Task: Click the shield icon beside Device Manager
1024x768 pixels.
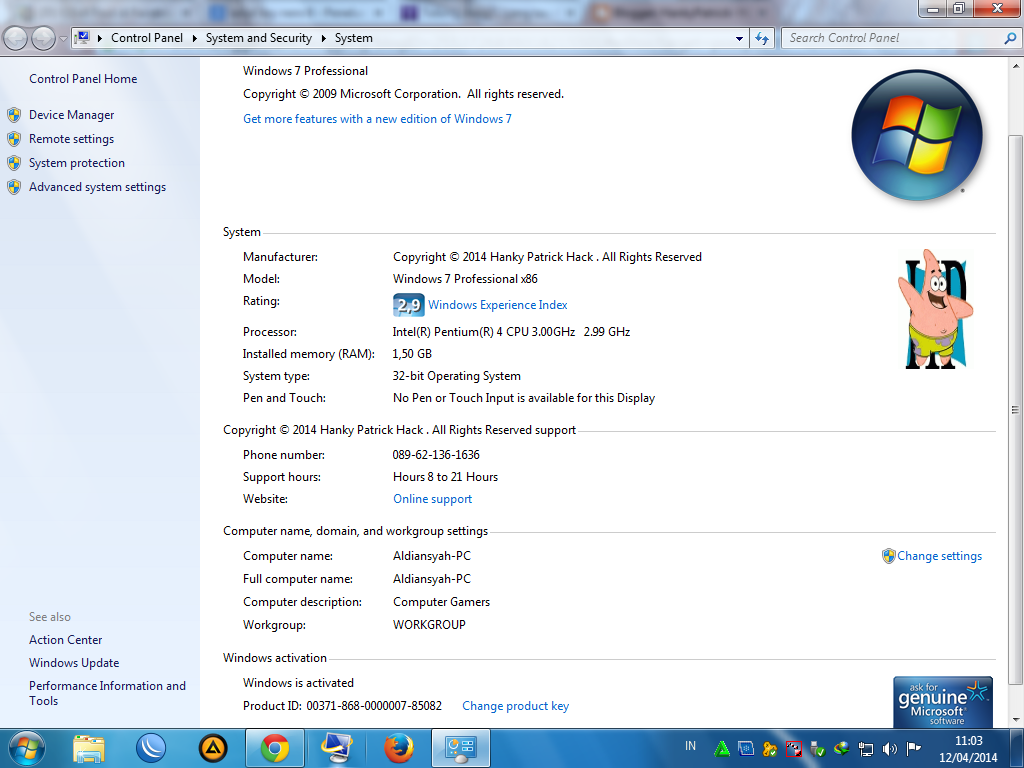Action: (14, 115)
